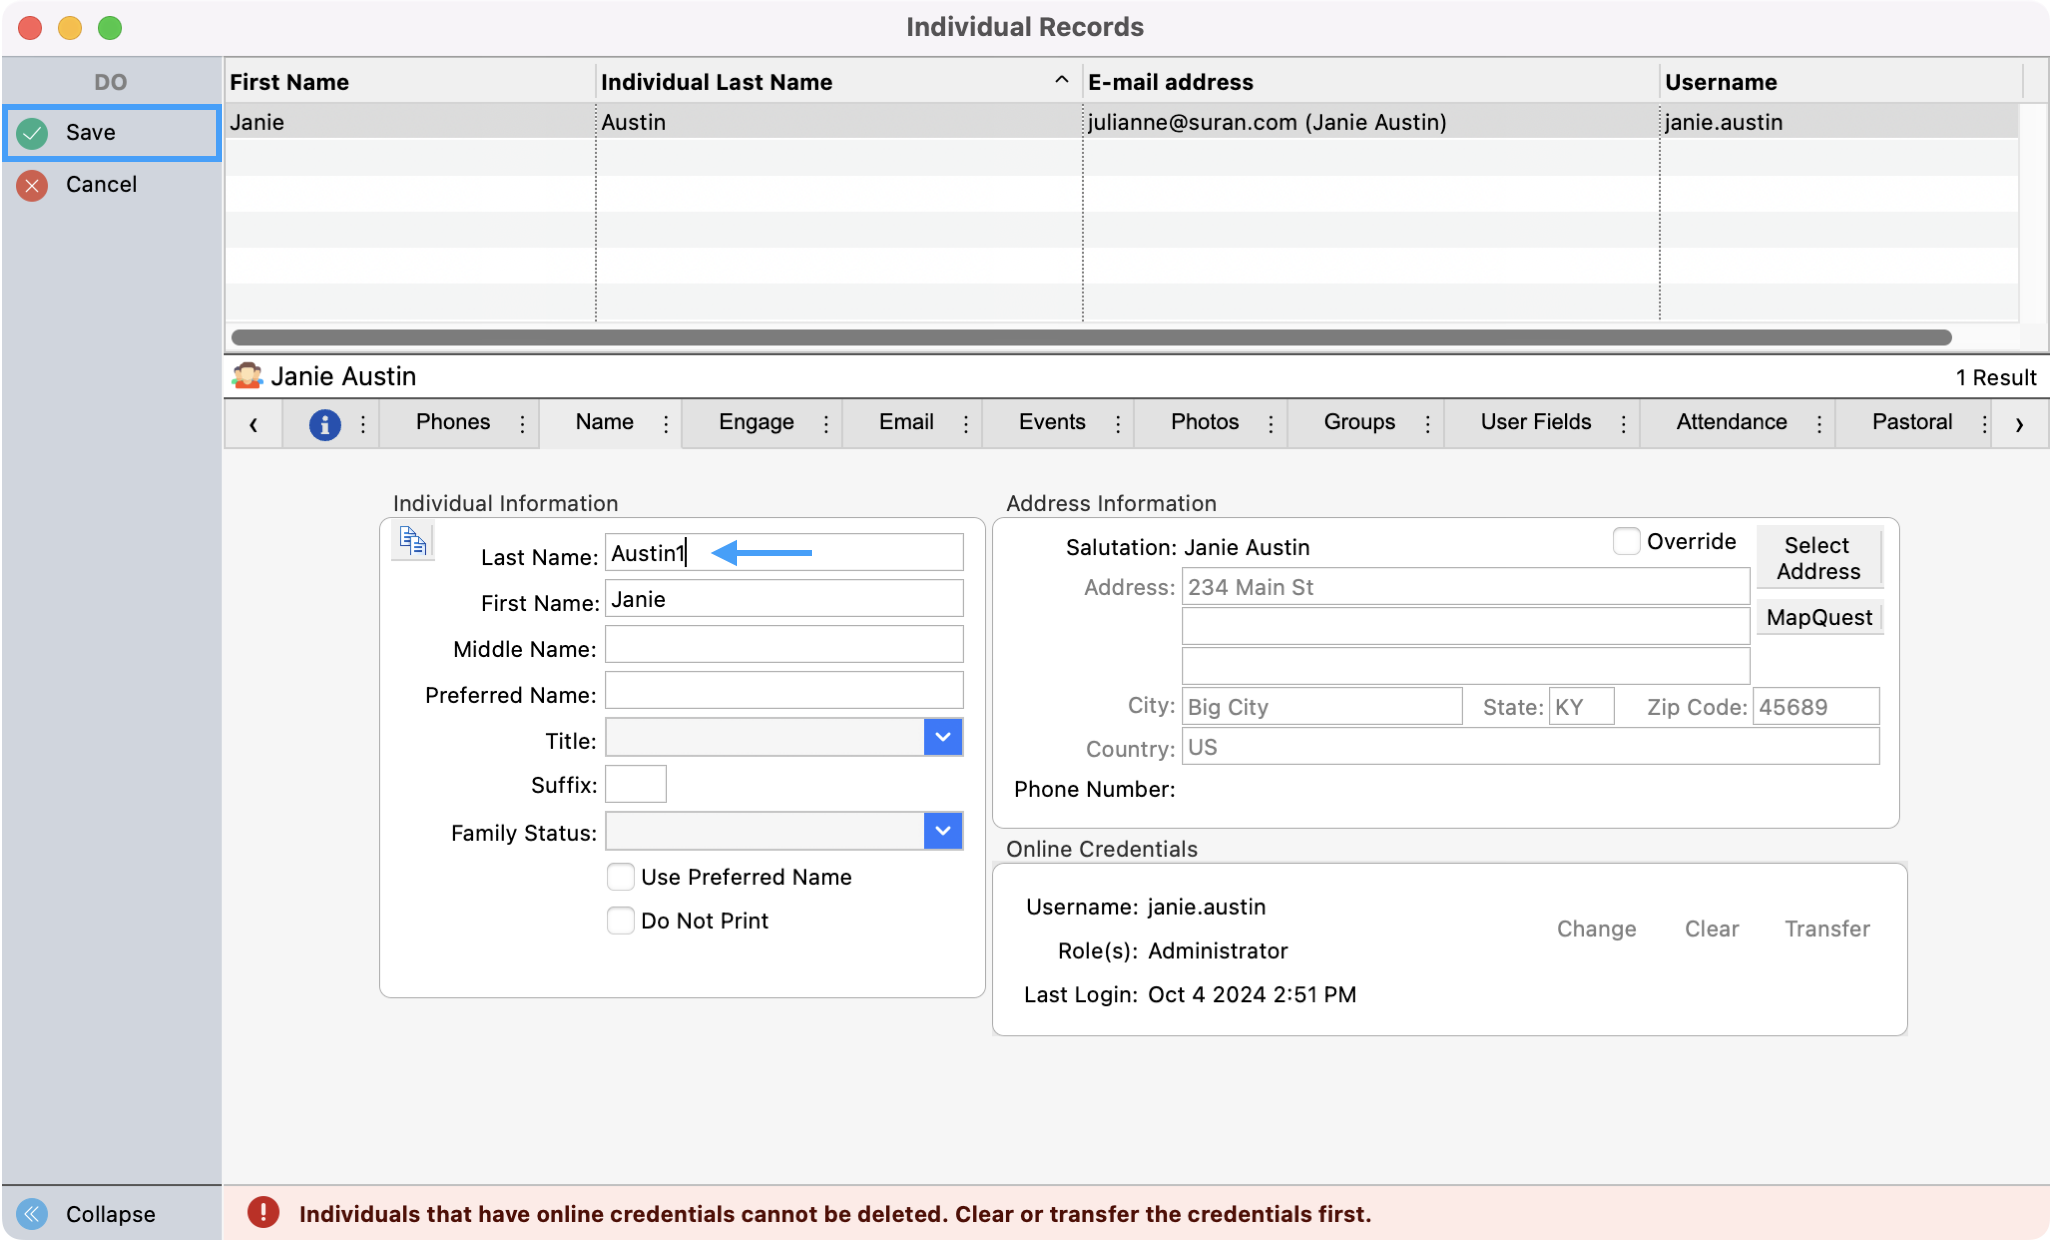Open the User Fields tab
This screenshot has height=1240, width=2050.
(1535, 422)
